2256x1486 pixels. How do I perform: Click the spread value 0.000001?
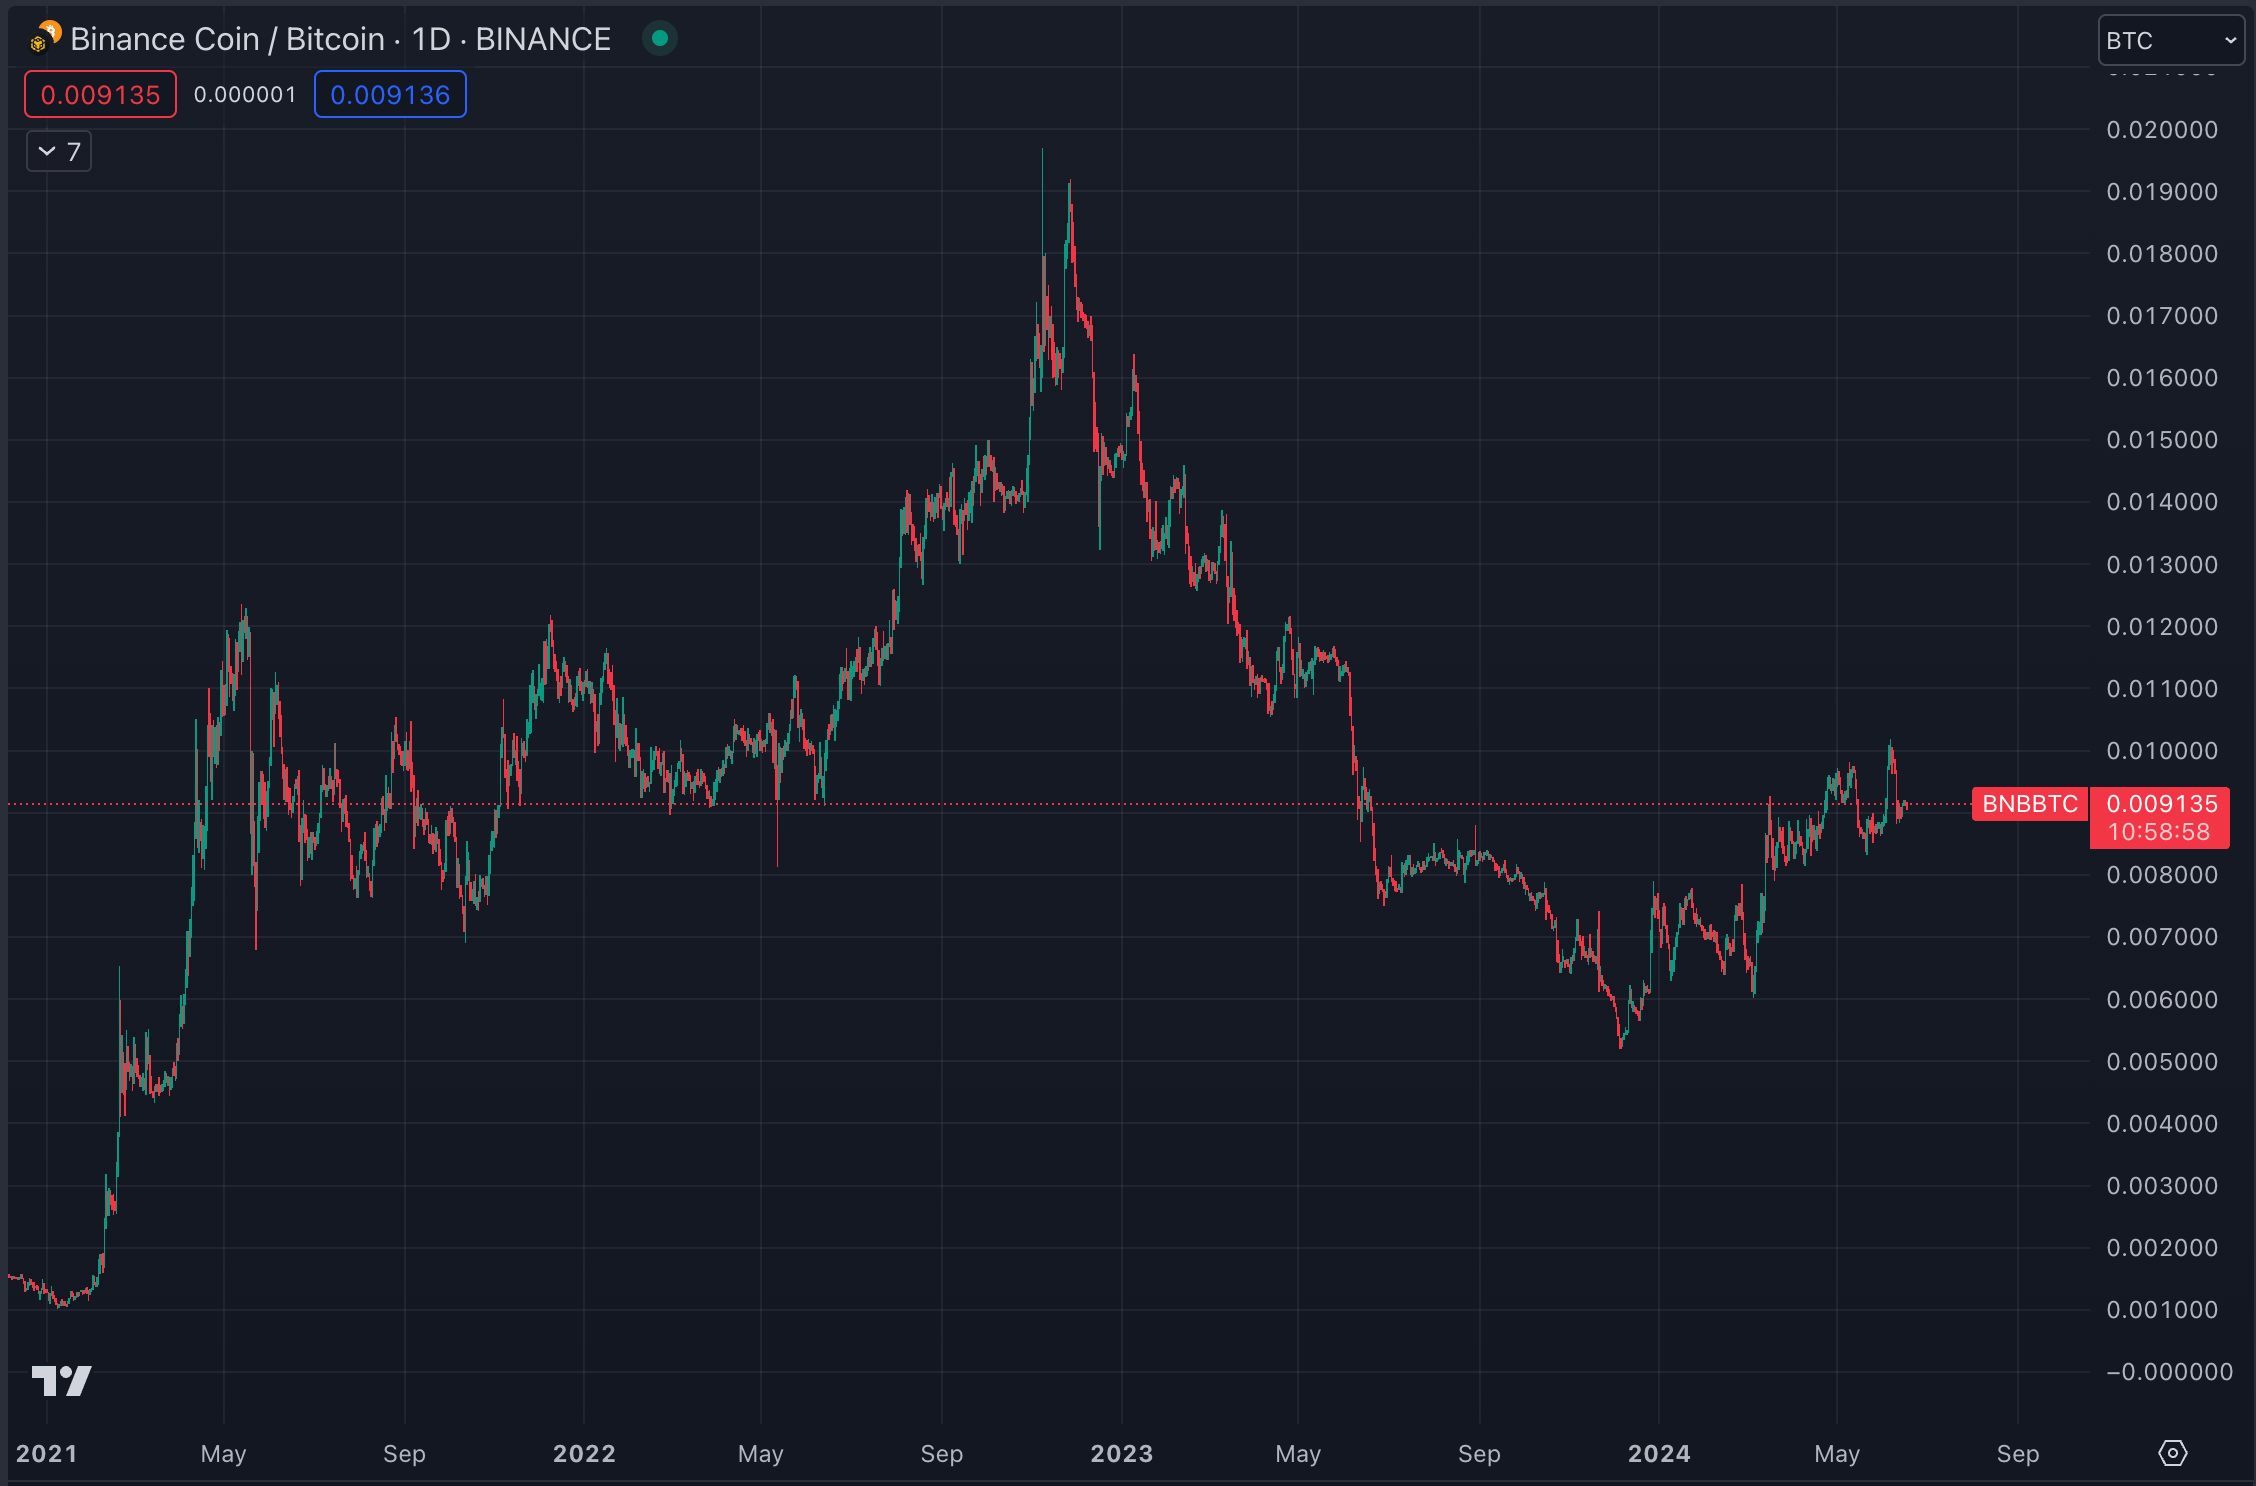[245, 95]
